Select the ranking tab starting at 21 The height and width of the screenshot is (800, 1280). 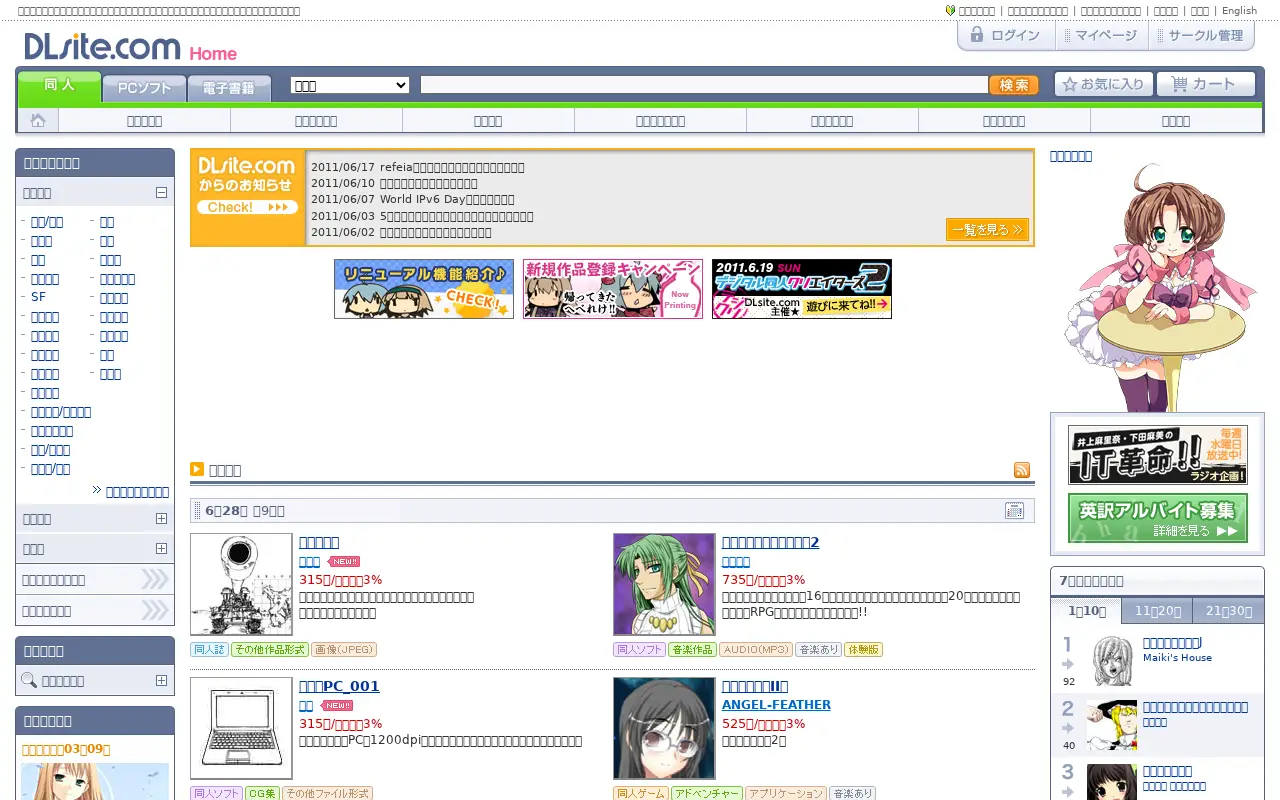point(1229,611)
